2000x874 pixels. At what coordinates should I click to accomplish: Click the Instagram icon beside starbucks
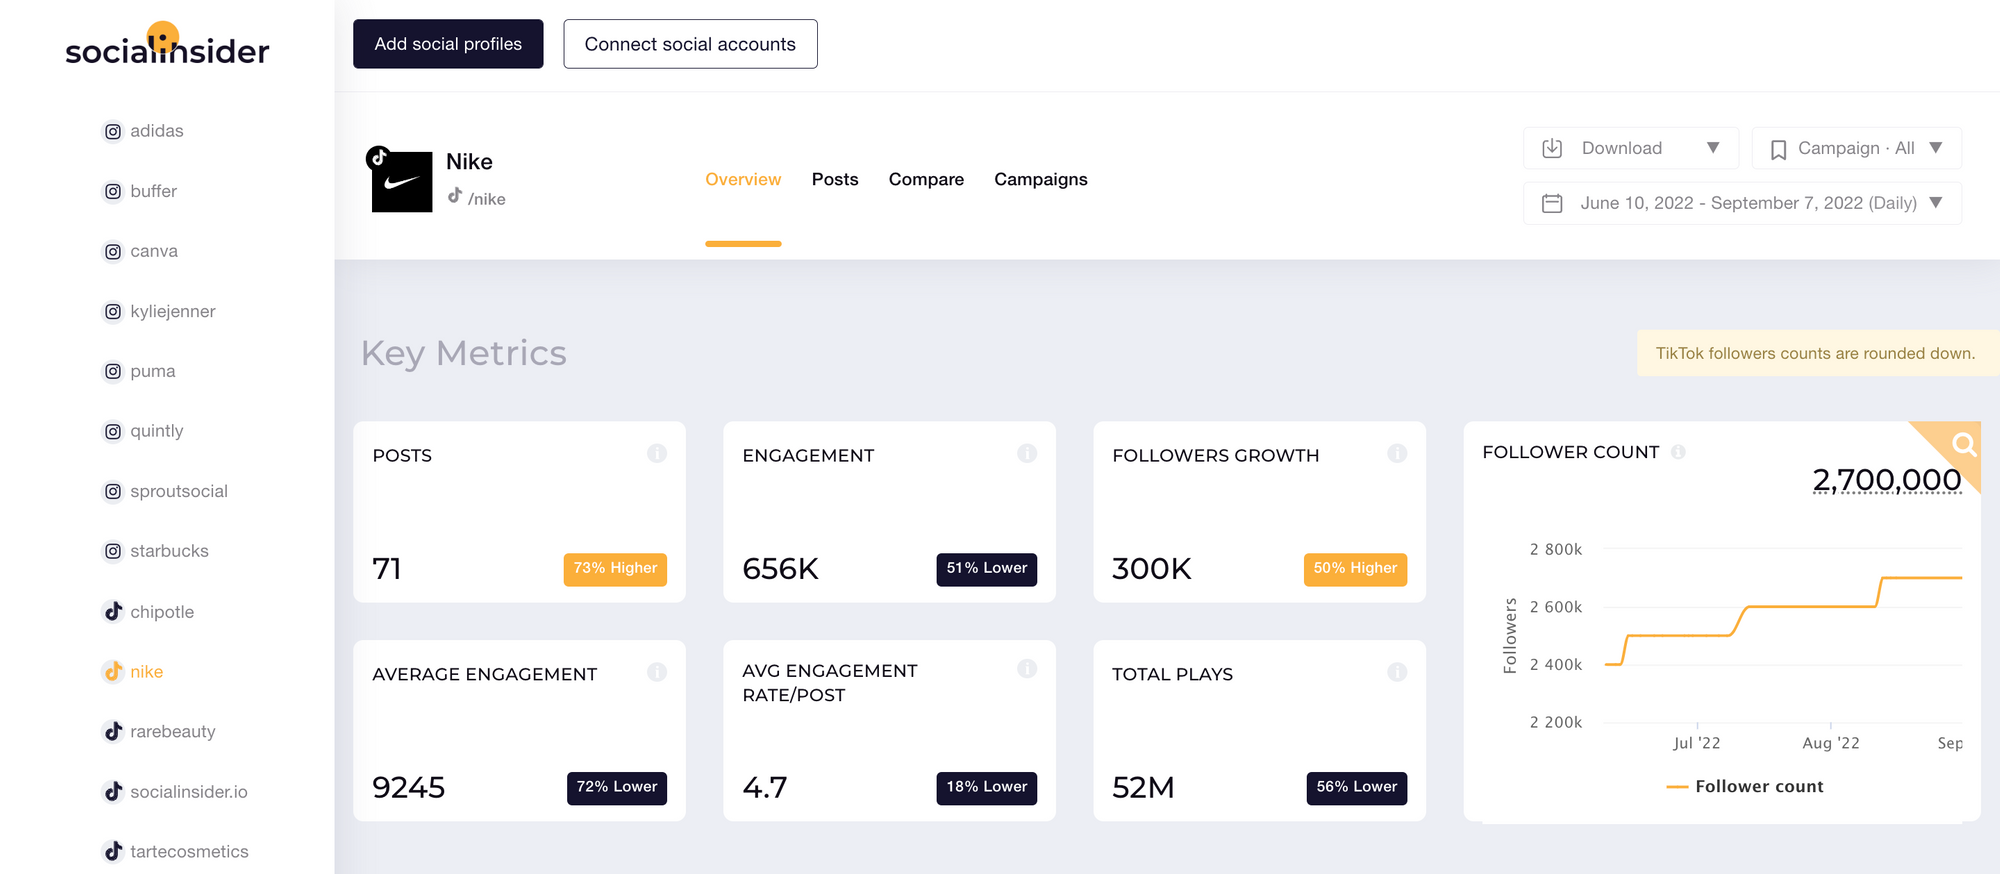point(113,552)
